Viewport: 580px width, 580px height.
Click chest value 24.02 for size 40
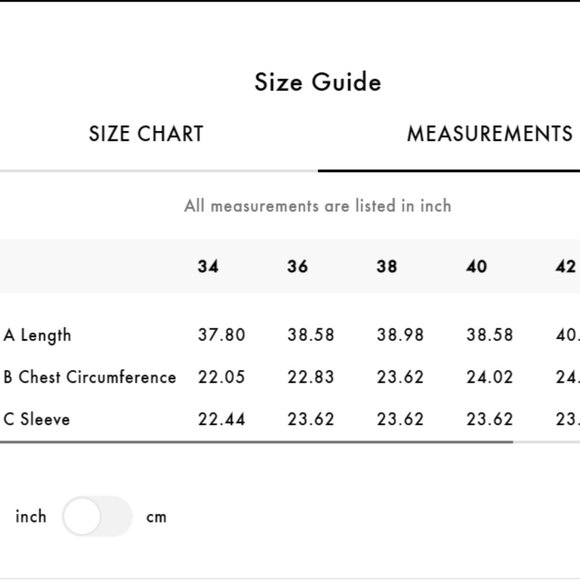click(x=490, y=377)
